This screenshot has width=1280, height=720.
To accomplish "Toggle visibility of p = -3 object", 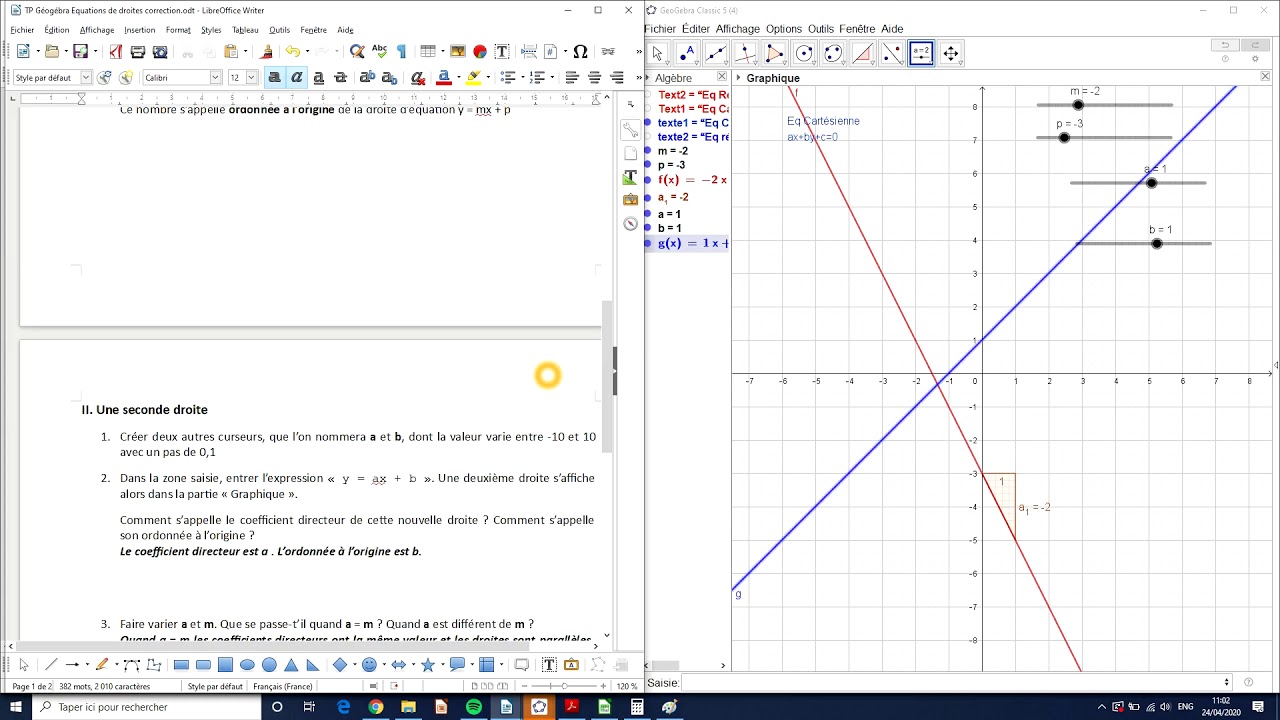I will point(649,165).
